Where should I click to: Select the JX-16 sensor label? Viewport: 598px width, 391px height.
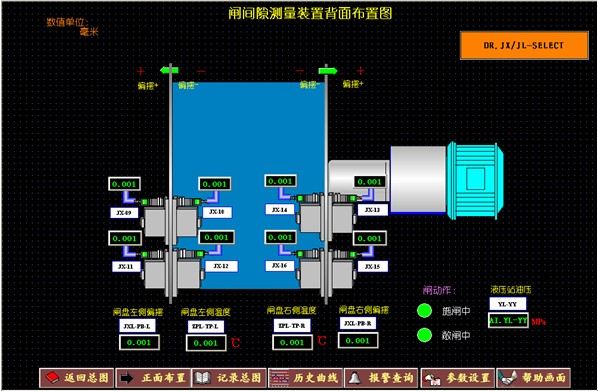point(280,265)
